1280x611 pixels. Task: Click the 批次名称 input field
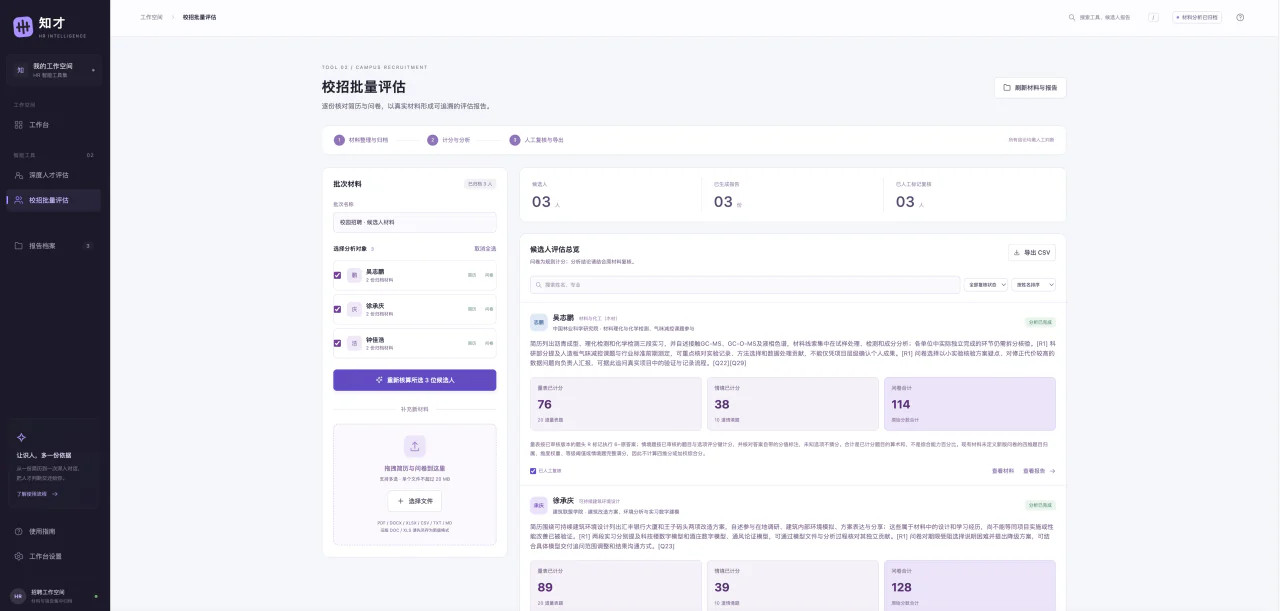point(414,222)
